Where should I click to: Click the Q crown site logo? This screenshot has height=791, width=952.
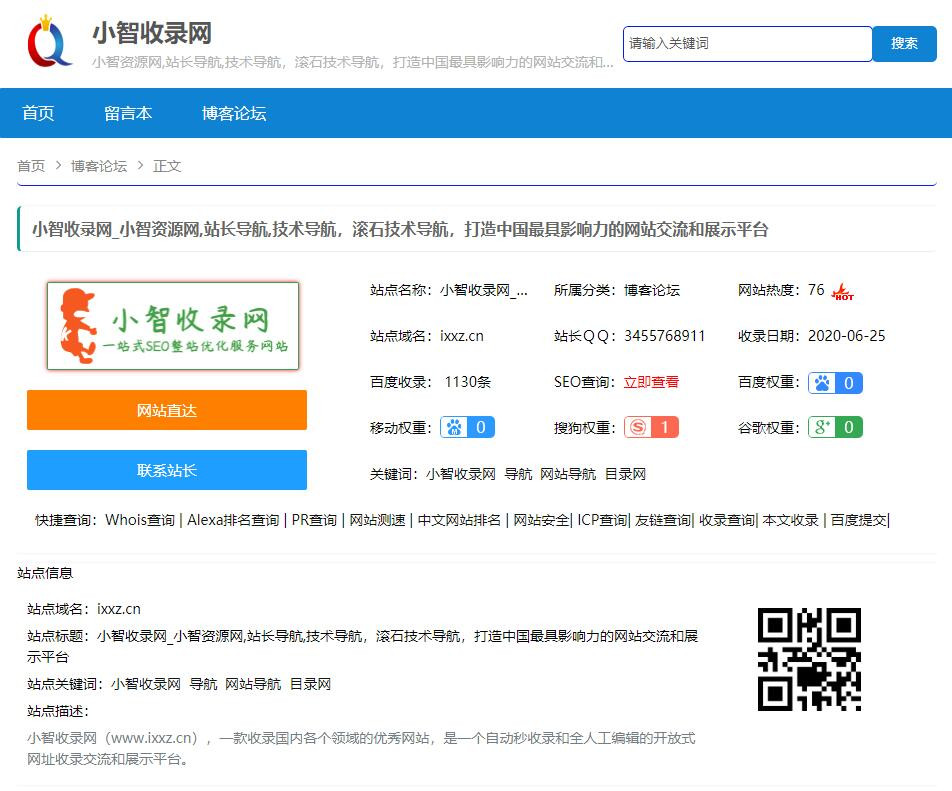(x=50, y=41)
